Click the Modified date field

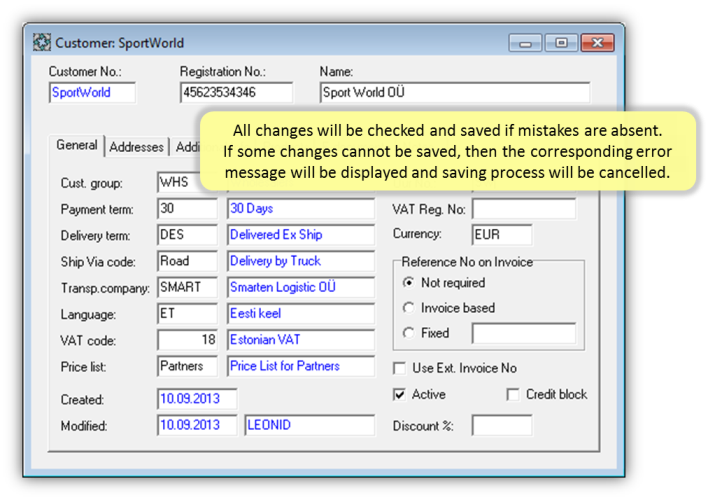coord(197,425)
